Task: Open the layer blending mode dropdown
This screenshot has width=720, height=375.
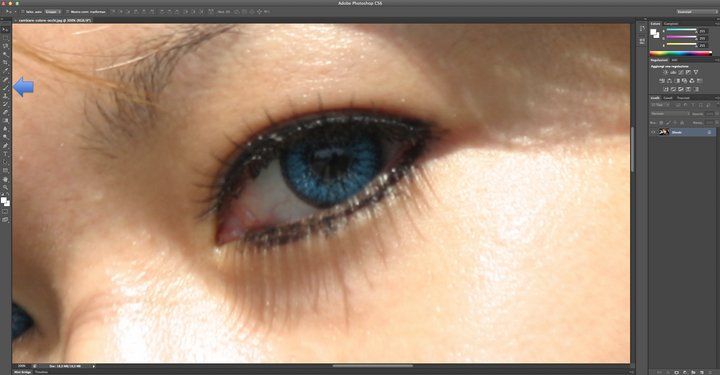Action: coord(670,113)
